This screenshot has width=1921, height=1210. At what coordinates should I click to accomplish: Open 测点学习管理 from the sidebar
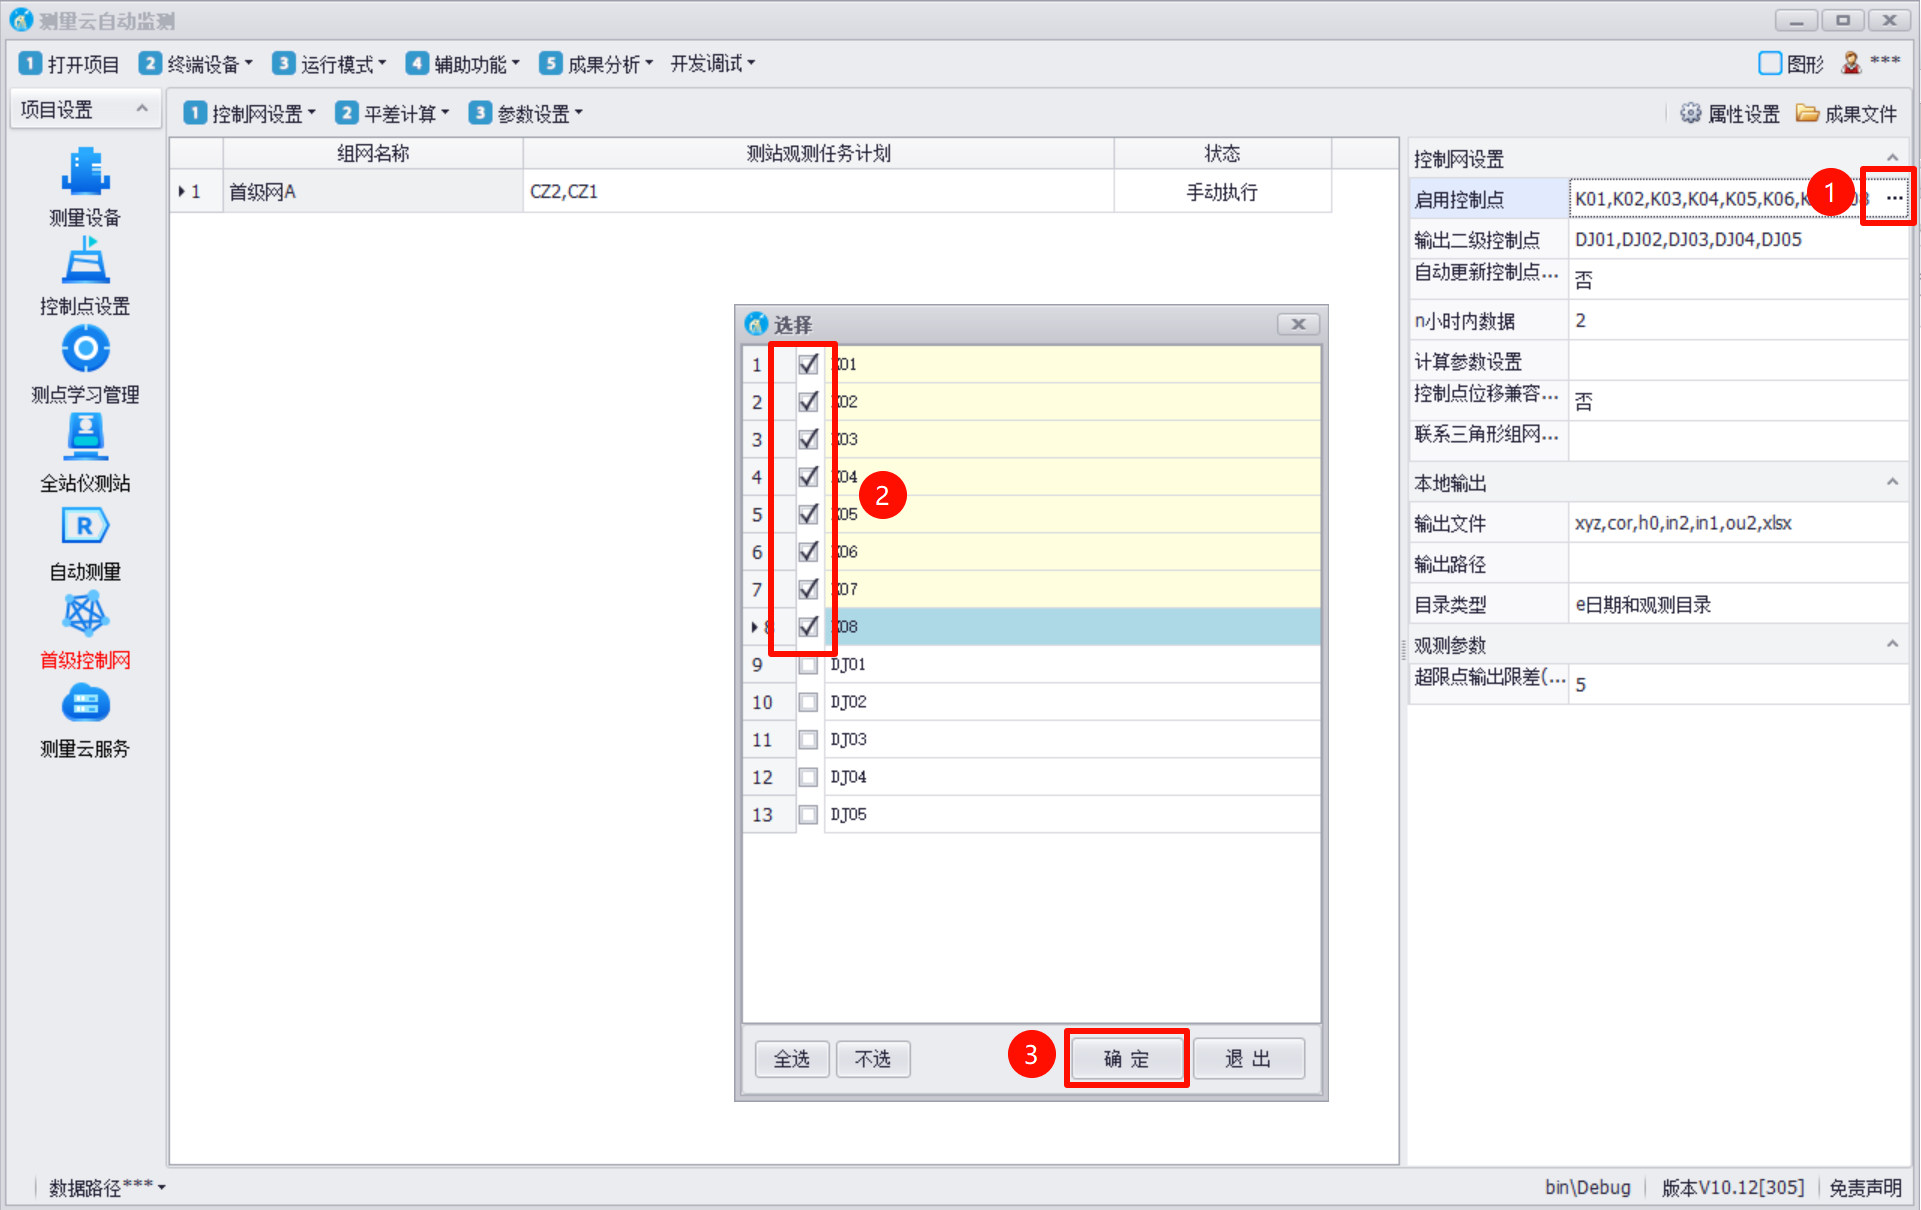click(x=85, y=350)
